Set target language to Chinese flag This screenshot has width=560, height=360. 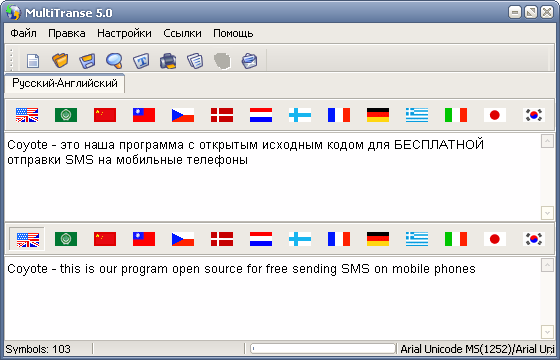click(105, 239)
